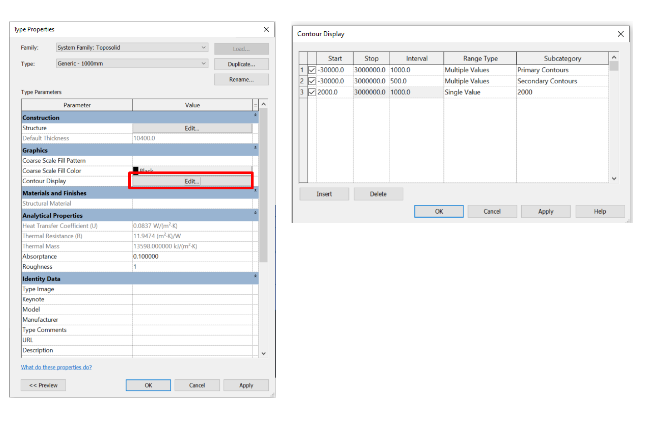Select the Primary Contours subcategory cell

click(x=562, y=70)
